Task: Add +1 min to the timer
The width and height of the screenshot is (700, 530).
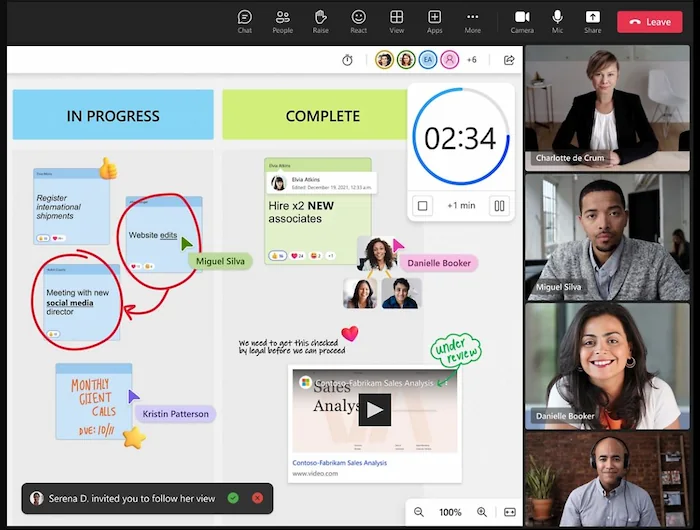Action: pyautogui.click(x=461, y=205)
